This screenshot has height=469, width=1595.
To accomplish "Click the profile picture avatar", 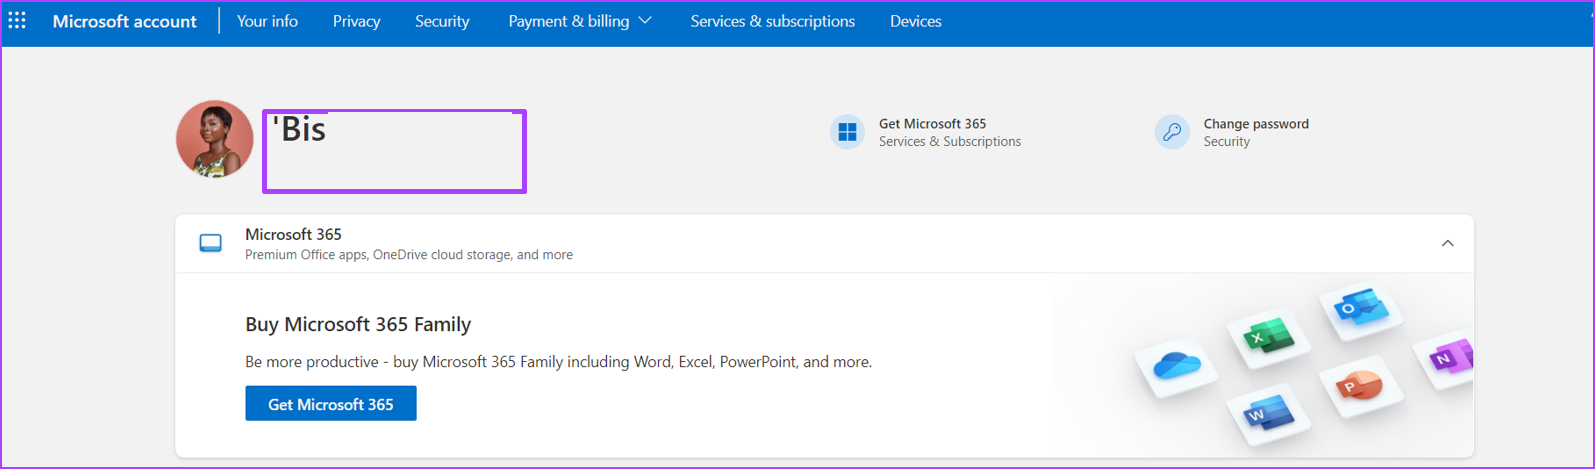I will (215, 139).
